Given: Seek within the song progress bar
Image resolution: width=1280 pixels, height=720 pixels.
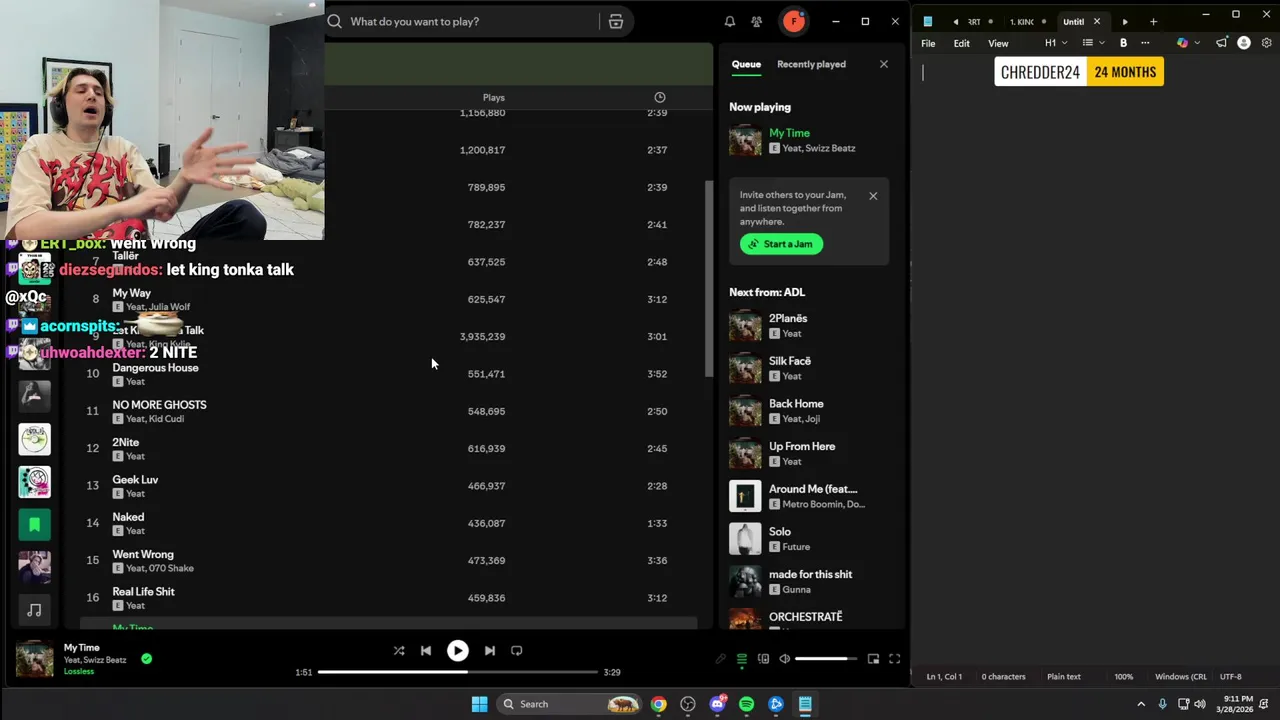Looking at the screenshot, I should [x=458, y=672].
